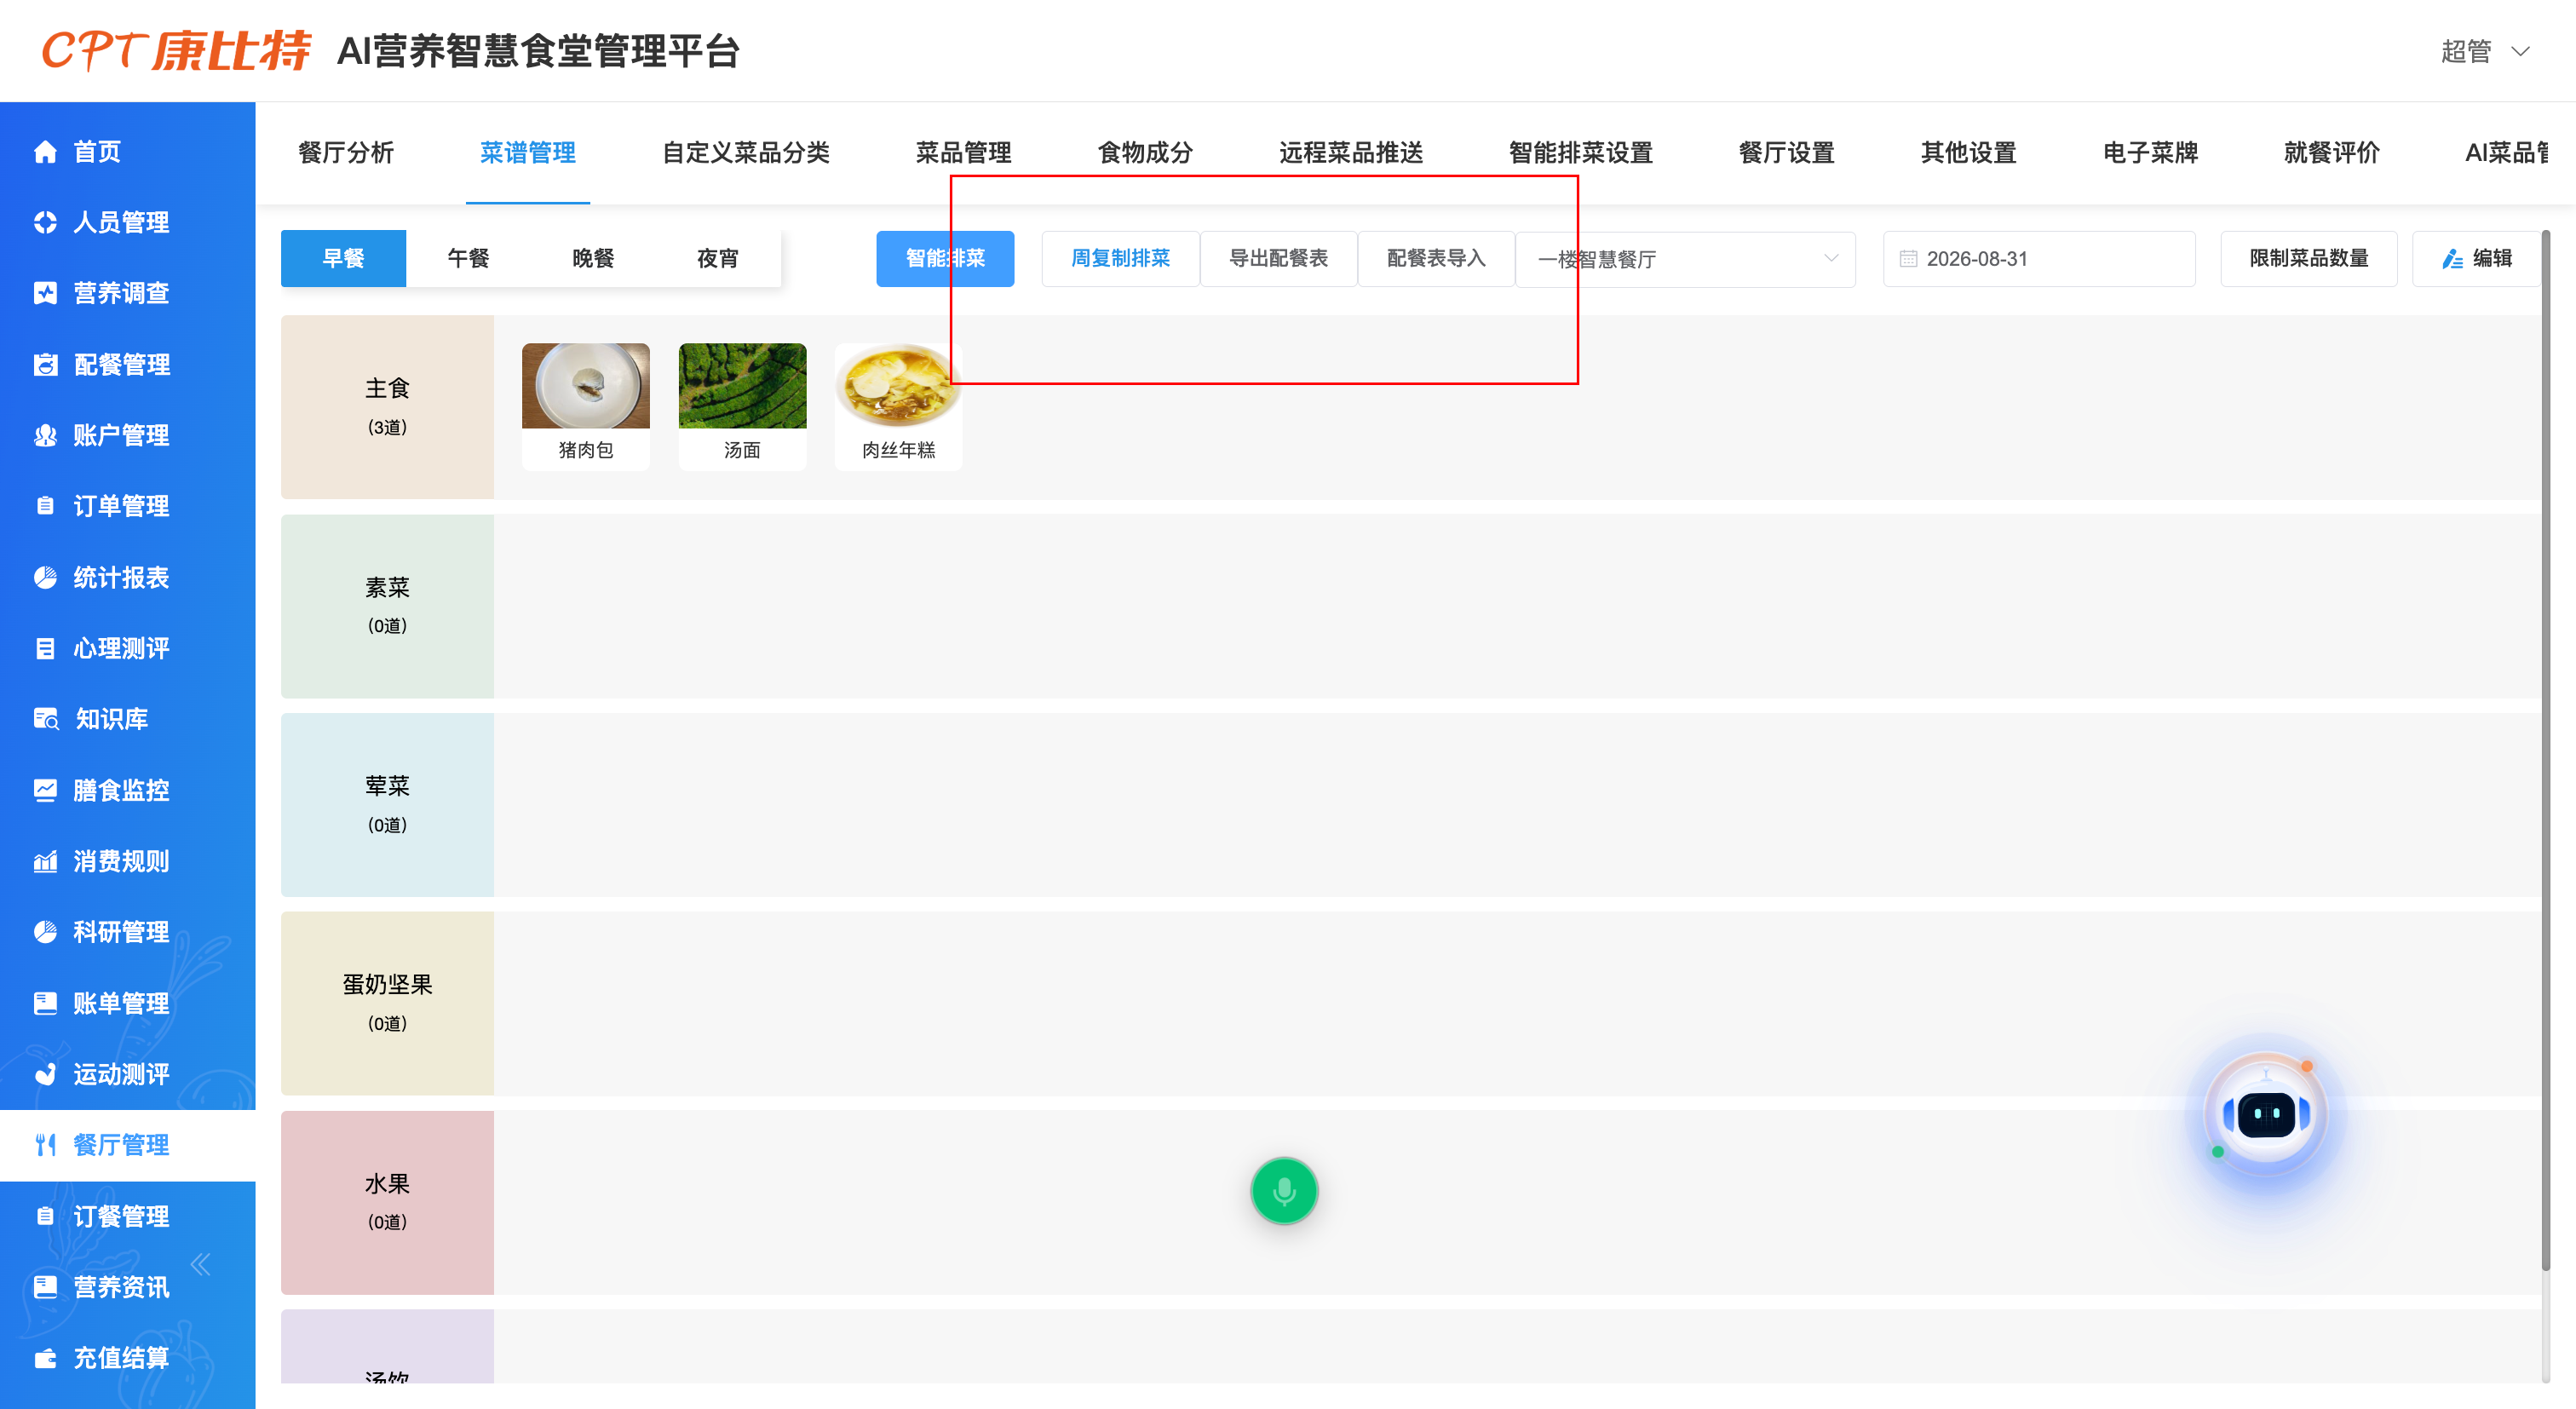Open the AI robot assistant

2266,1113
